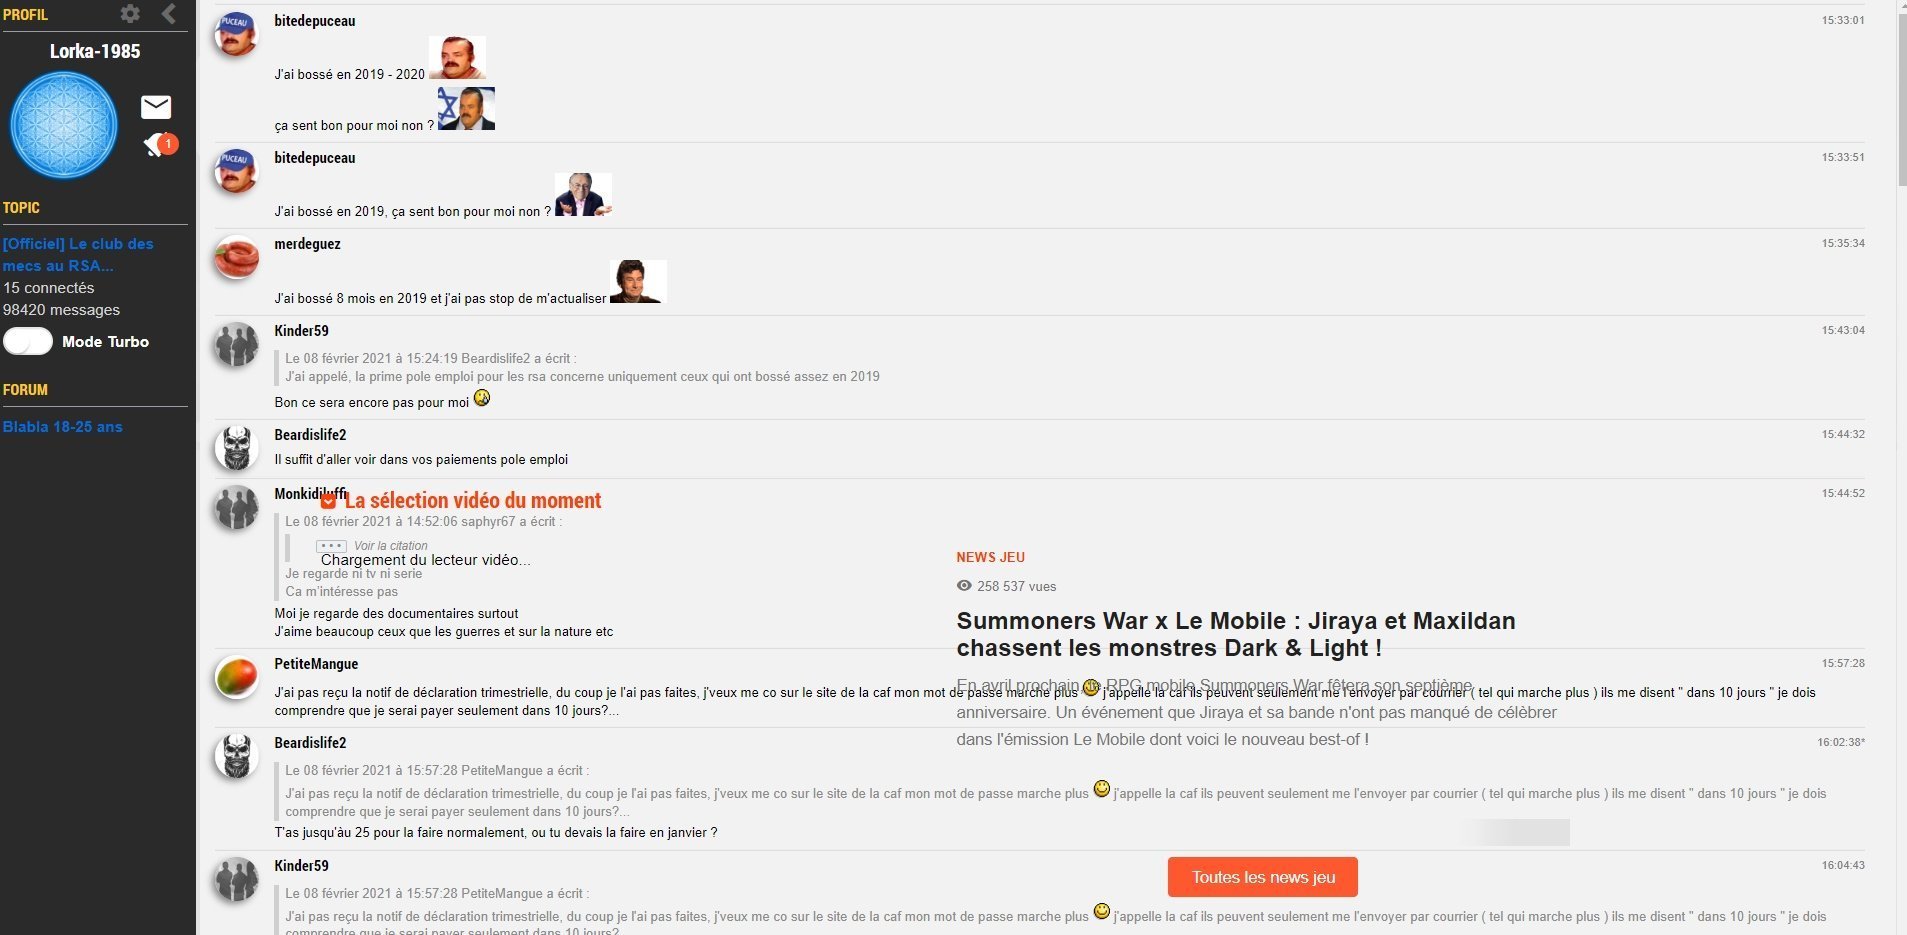Collapse La sélection vidéo du moment panel
The width and height of the screenshot is (1907, 935).
coord(328,501)
